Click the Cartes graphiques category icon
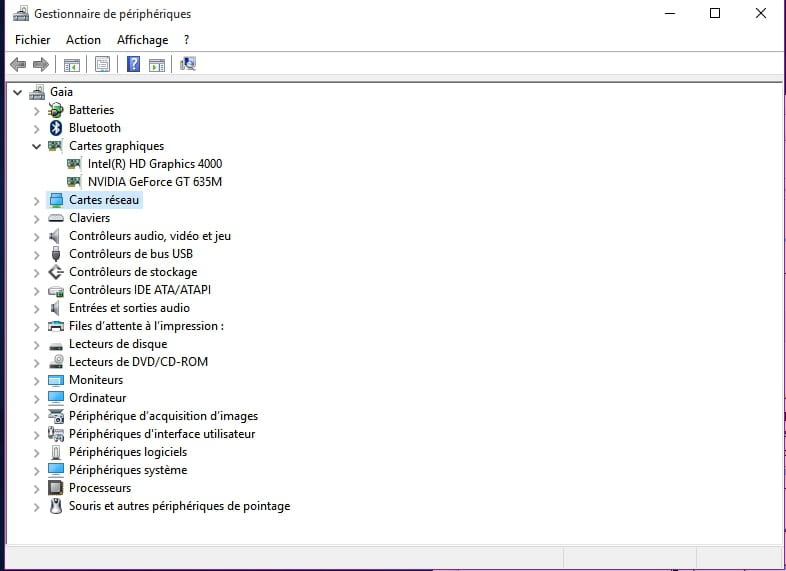This screenshot has width=786, height=571. coord(55,146)
